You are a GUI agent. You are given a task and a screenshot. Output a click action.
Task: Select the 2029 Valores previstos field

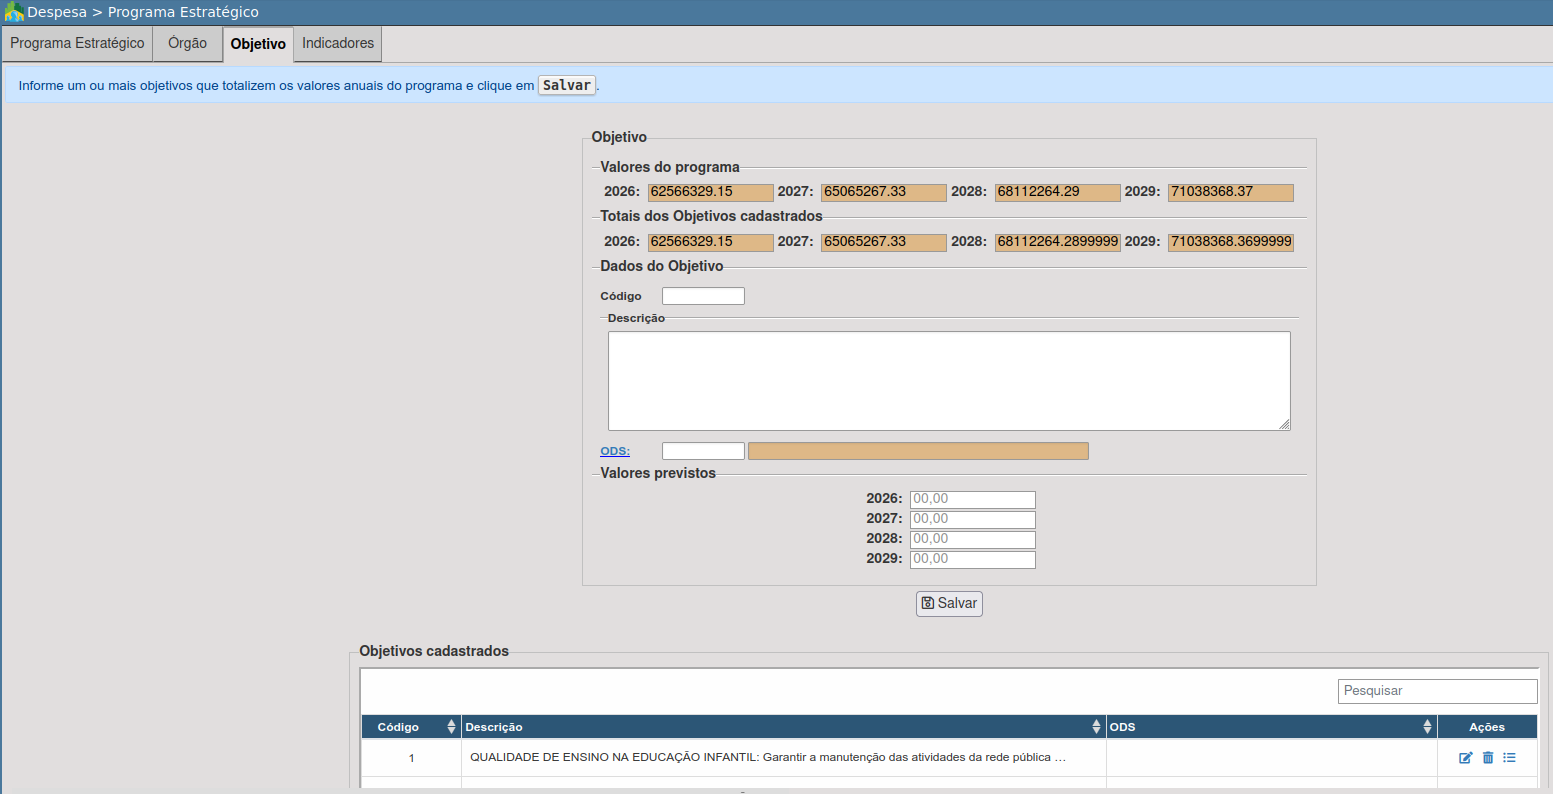[972, 559]
